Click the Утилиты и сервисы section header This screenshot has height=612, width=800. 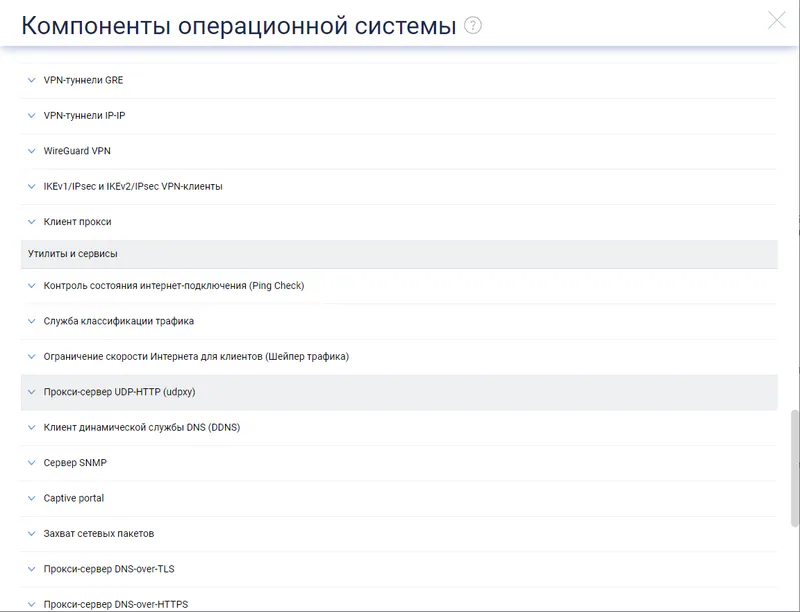tap(399, 254)
